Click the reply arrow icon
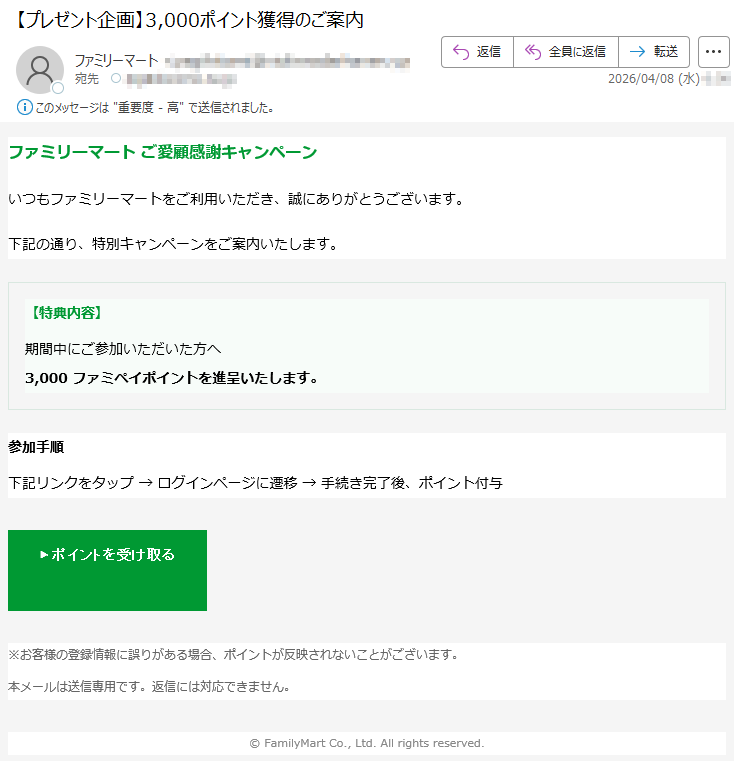 pos(461,52)
